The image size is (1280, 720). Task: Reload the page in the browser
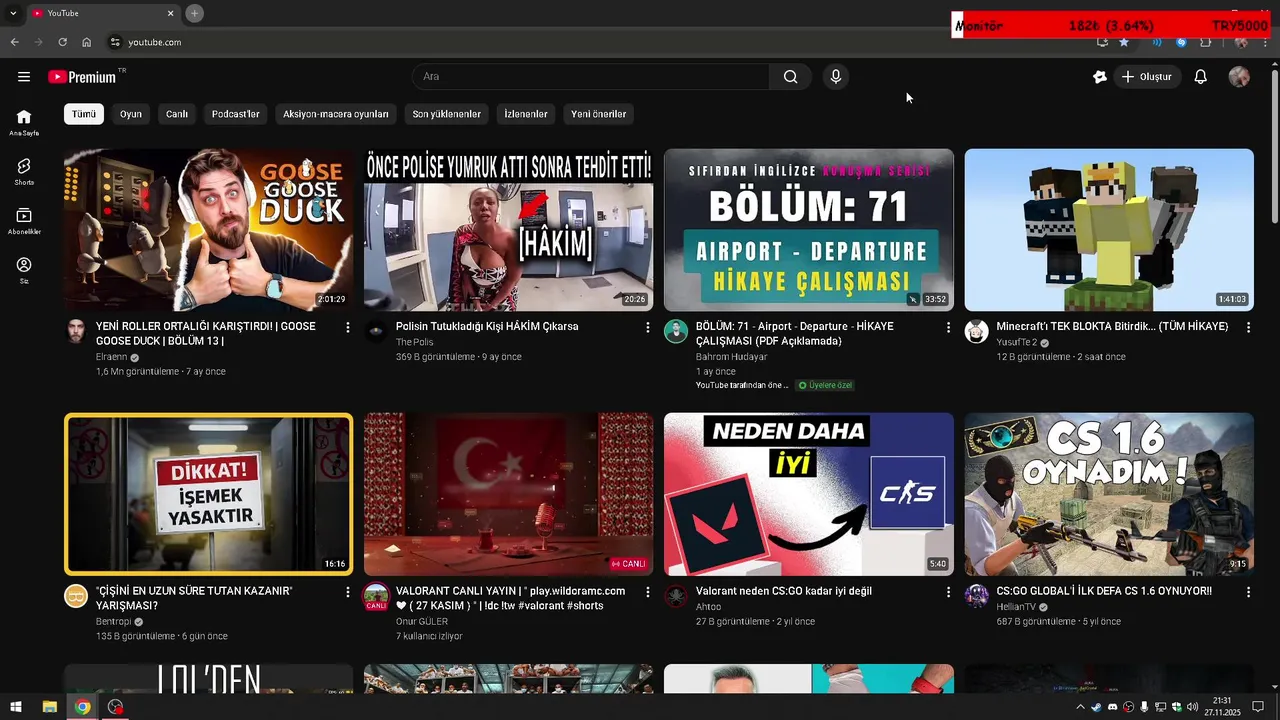pos(62,42)
